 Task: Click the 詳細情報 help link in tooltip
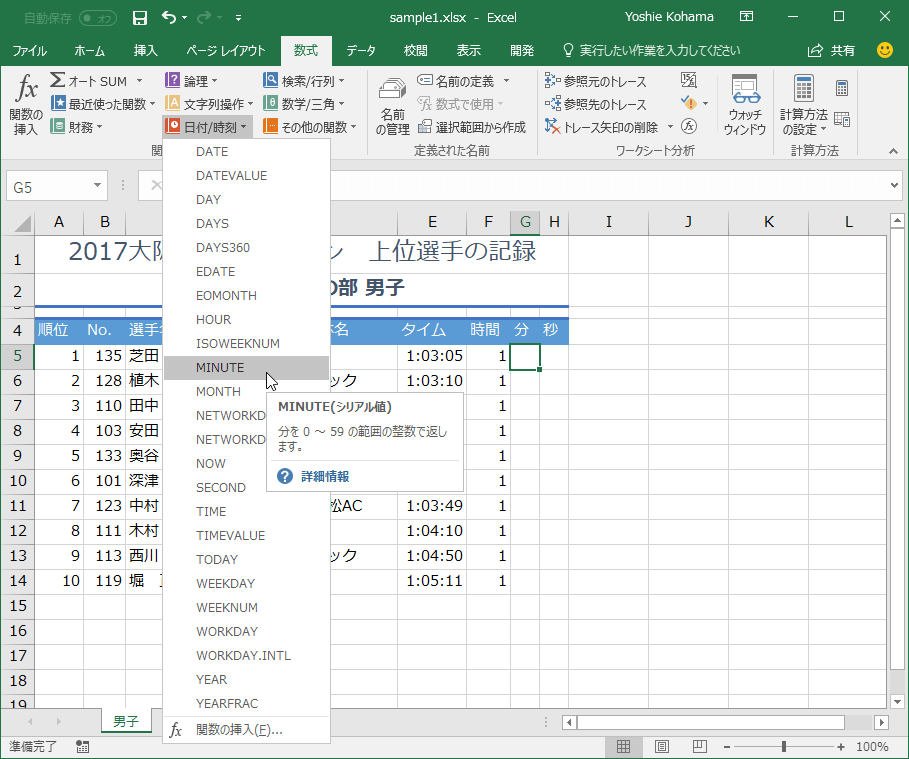[325, 477]
